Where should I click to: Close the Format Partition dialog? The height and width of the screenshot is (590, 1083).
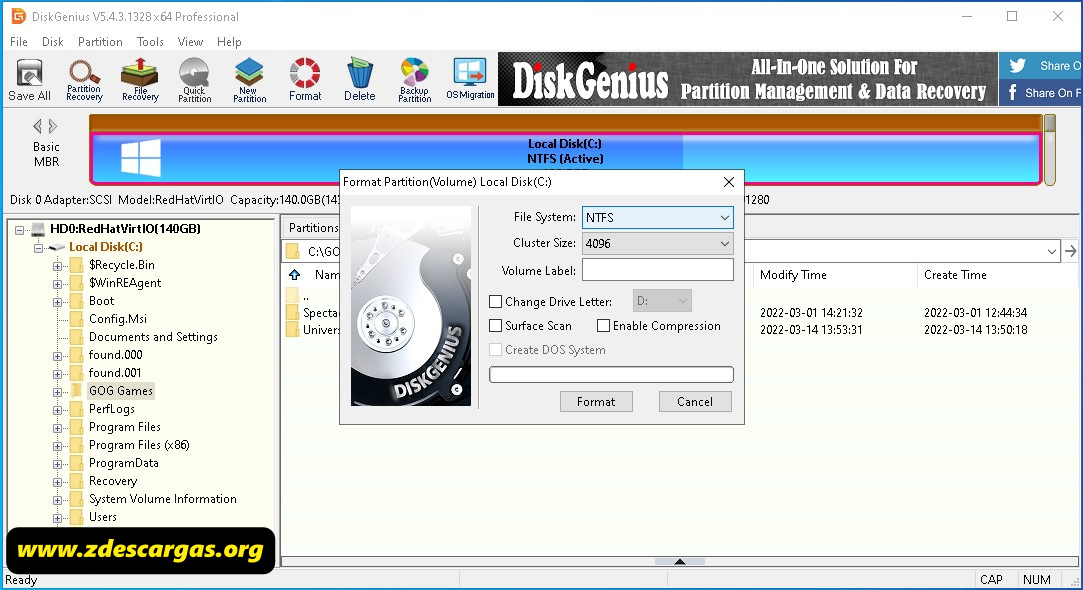tap(729, 182)
